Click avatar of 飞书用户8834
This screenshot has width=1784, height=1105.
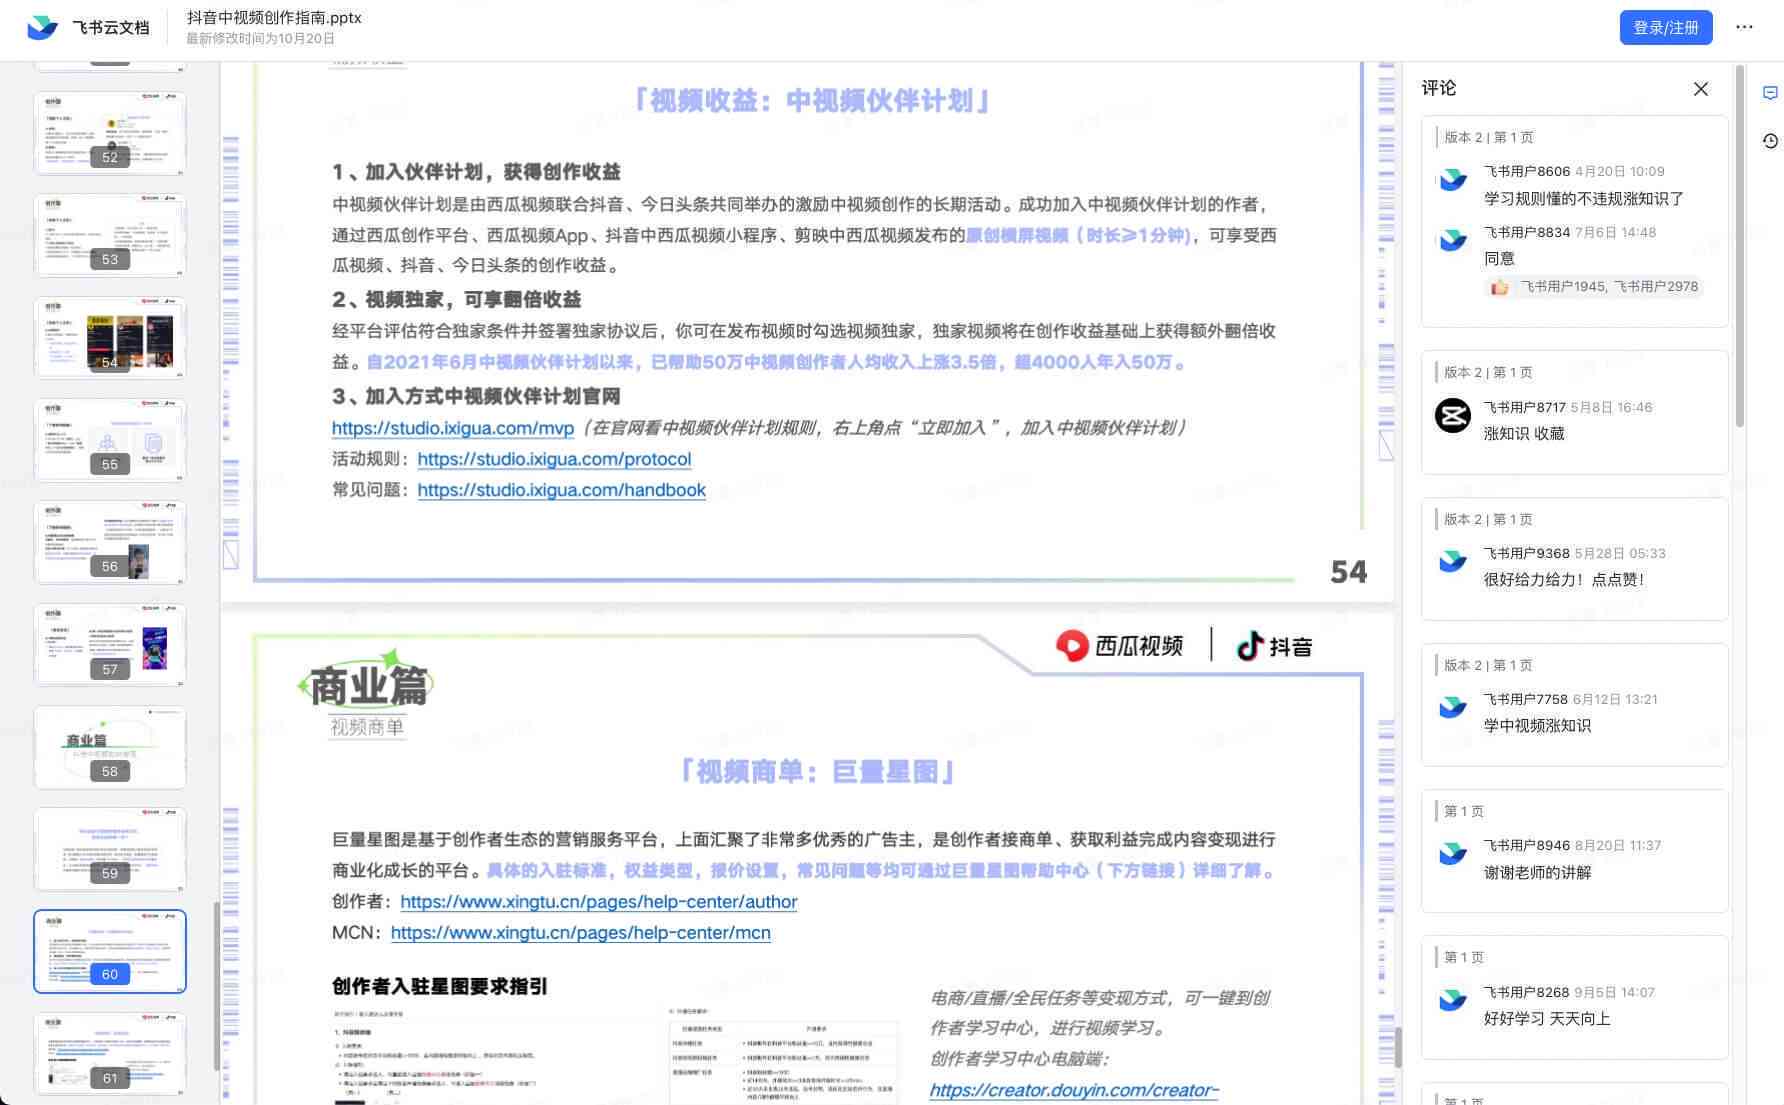(1453, 241)
